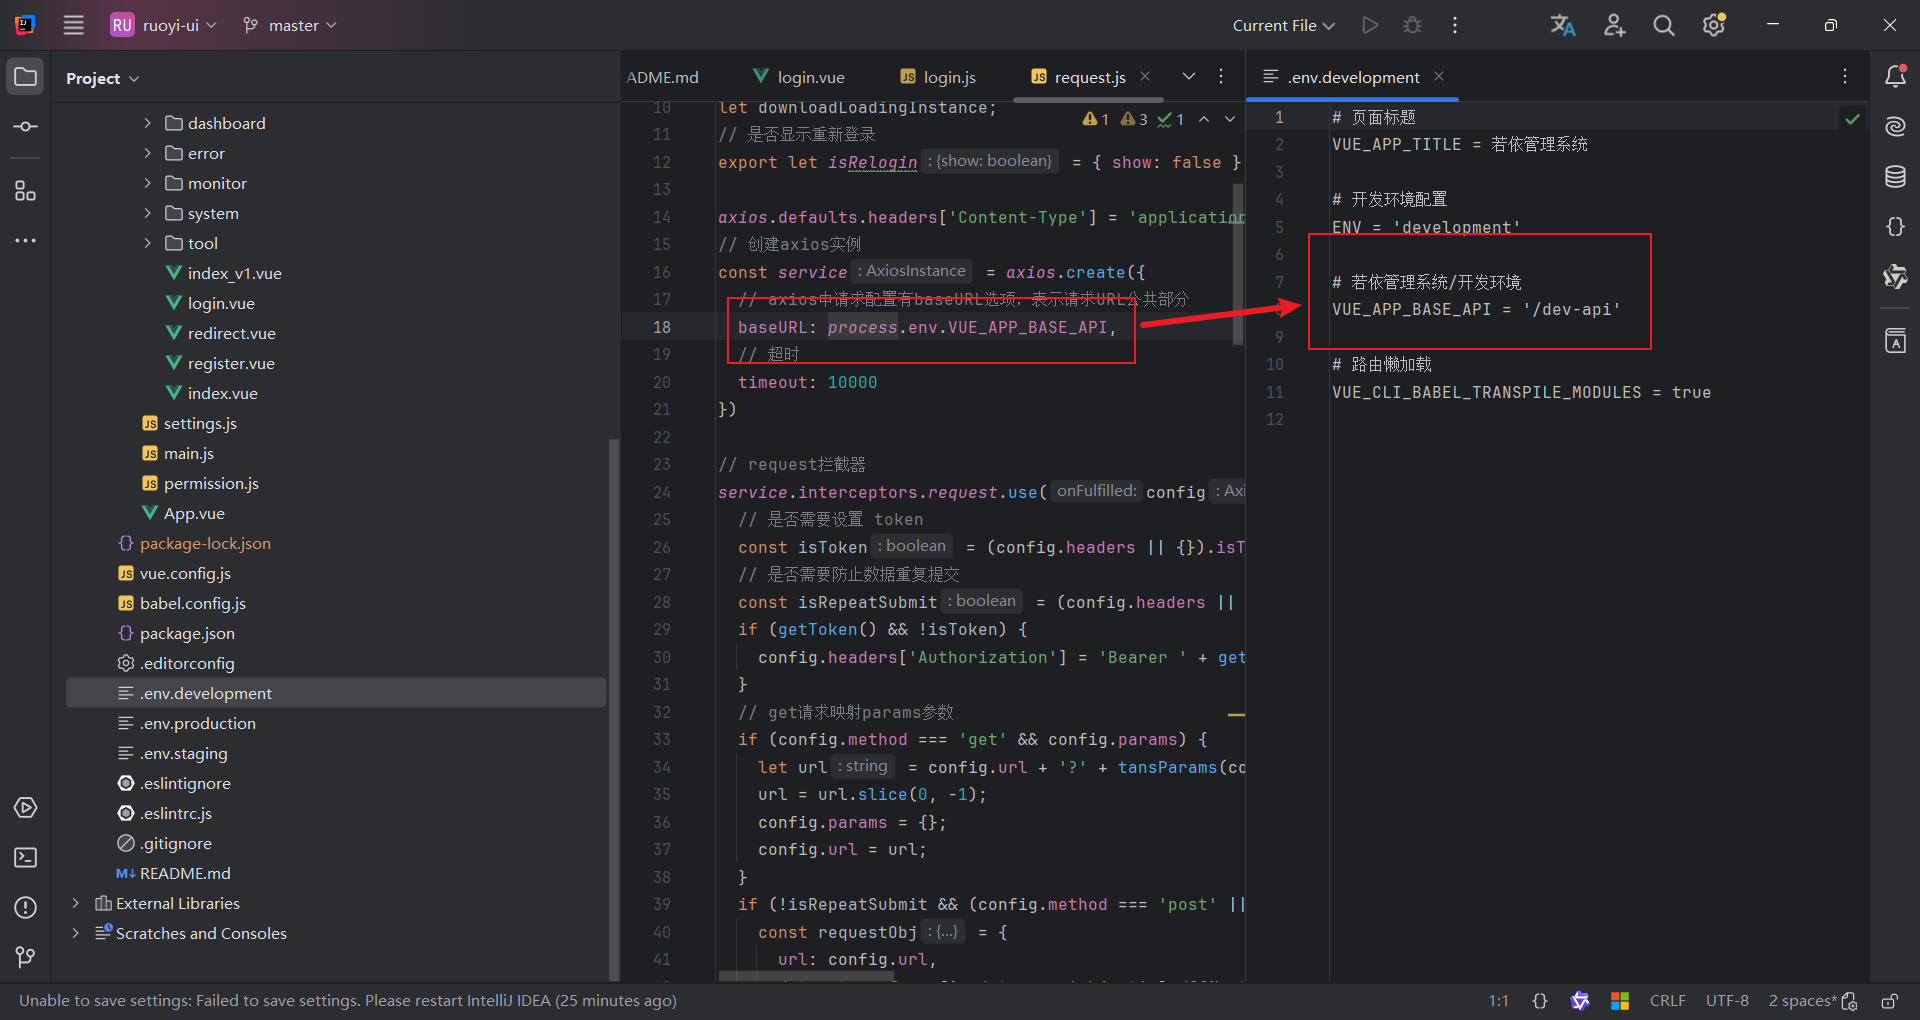Open the translation plugin icon
This screenshot has height=1020, width=1920.
1563,25
